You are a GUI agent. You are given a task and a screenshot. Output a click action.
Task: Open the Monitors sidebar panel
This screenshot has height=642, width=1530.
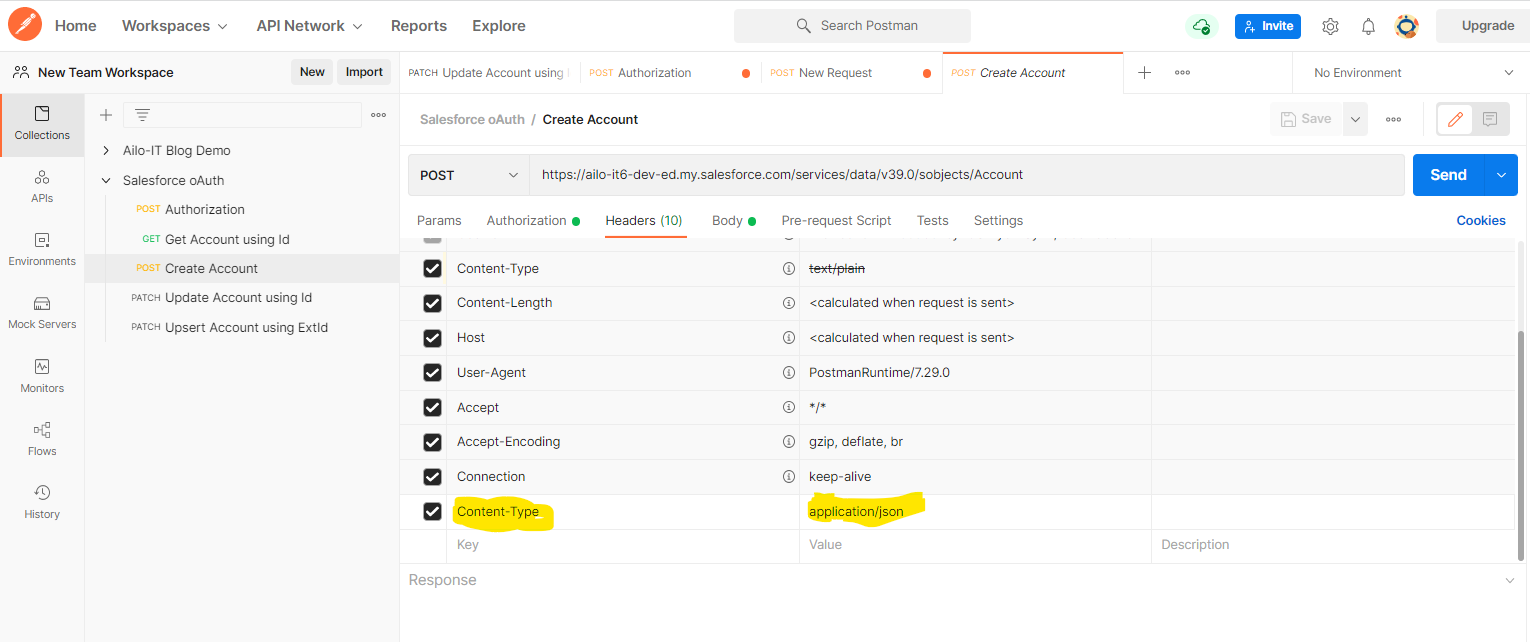click(x=42, y=376)
